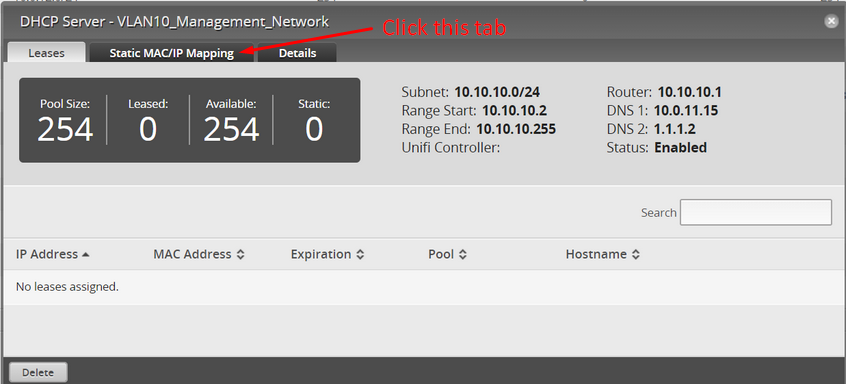Click the Hostname column sort arrows

(x=636, y=255)
